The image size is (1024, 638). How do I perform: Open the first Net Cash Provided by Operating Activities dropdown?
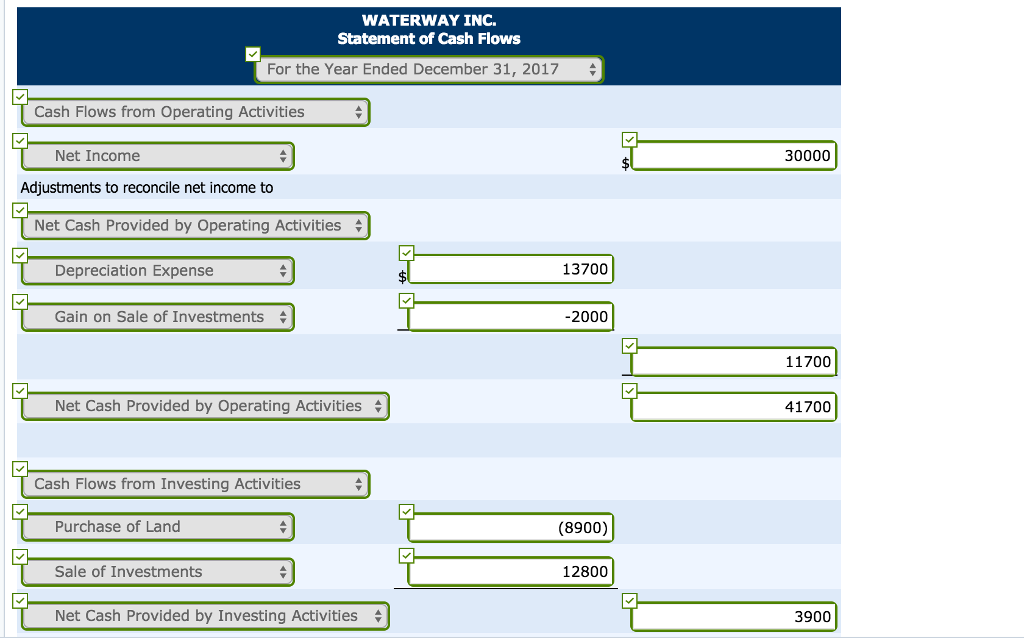[194, 225]
